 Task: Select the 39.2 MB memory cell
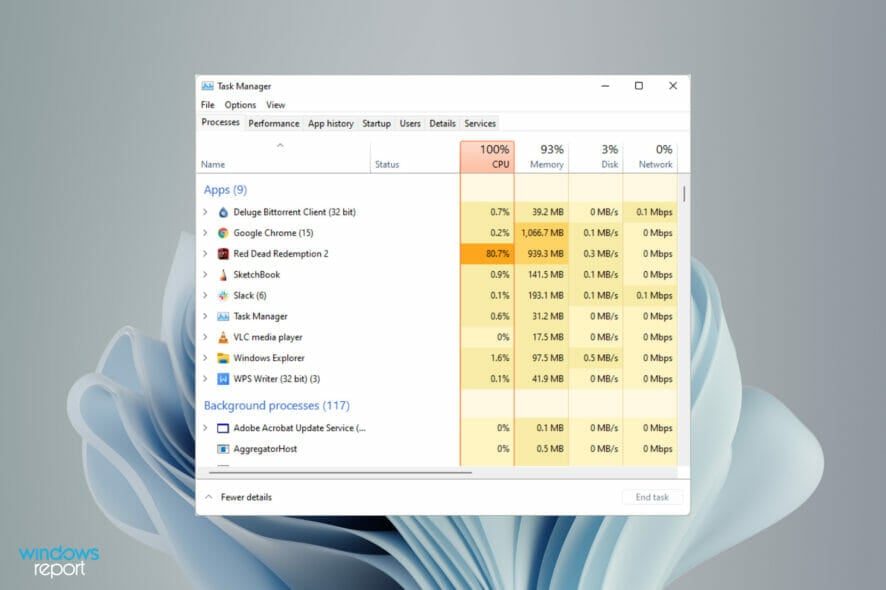(541, 212)
